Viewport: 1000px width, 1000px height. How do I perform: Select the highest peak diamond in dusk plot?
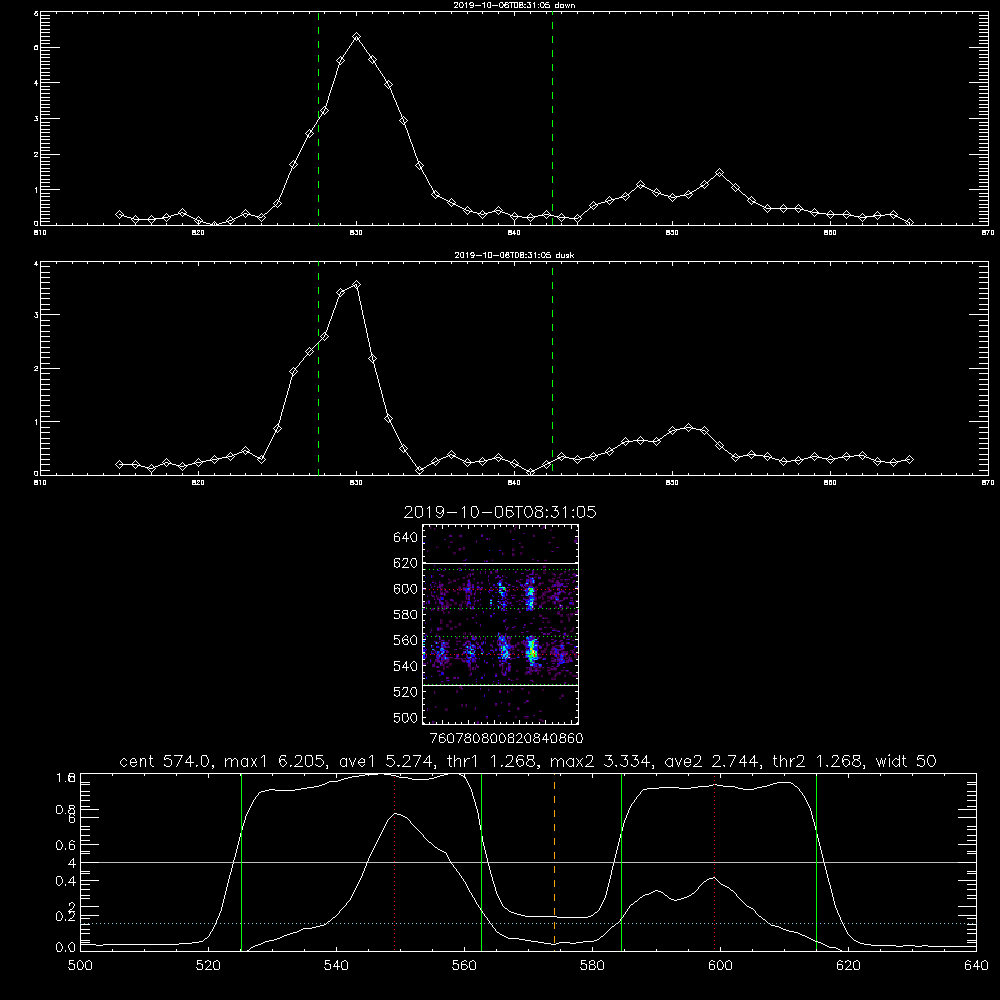pos(357,284)
